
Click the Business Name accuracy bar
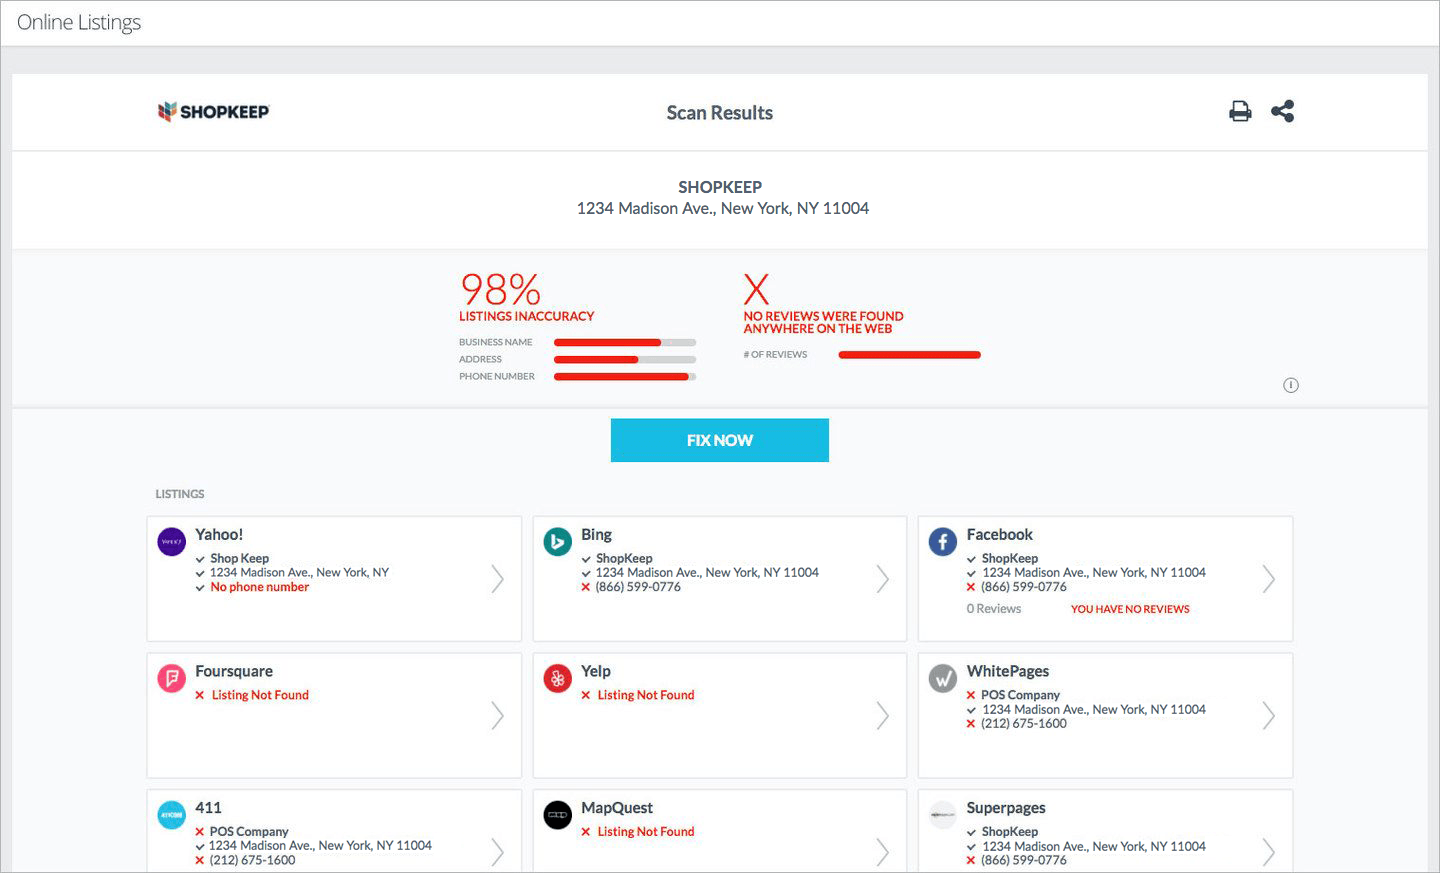[625, 342]
